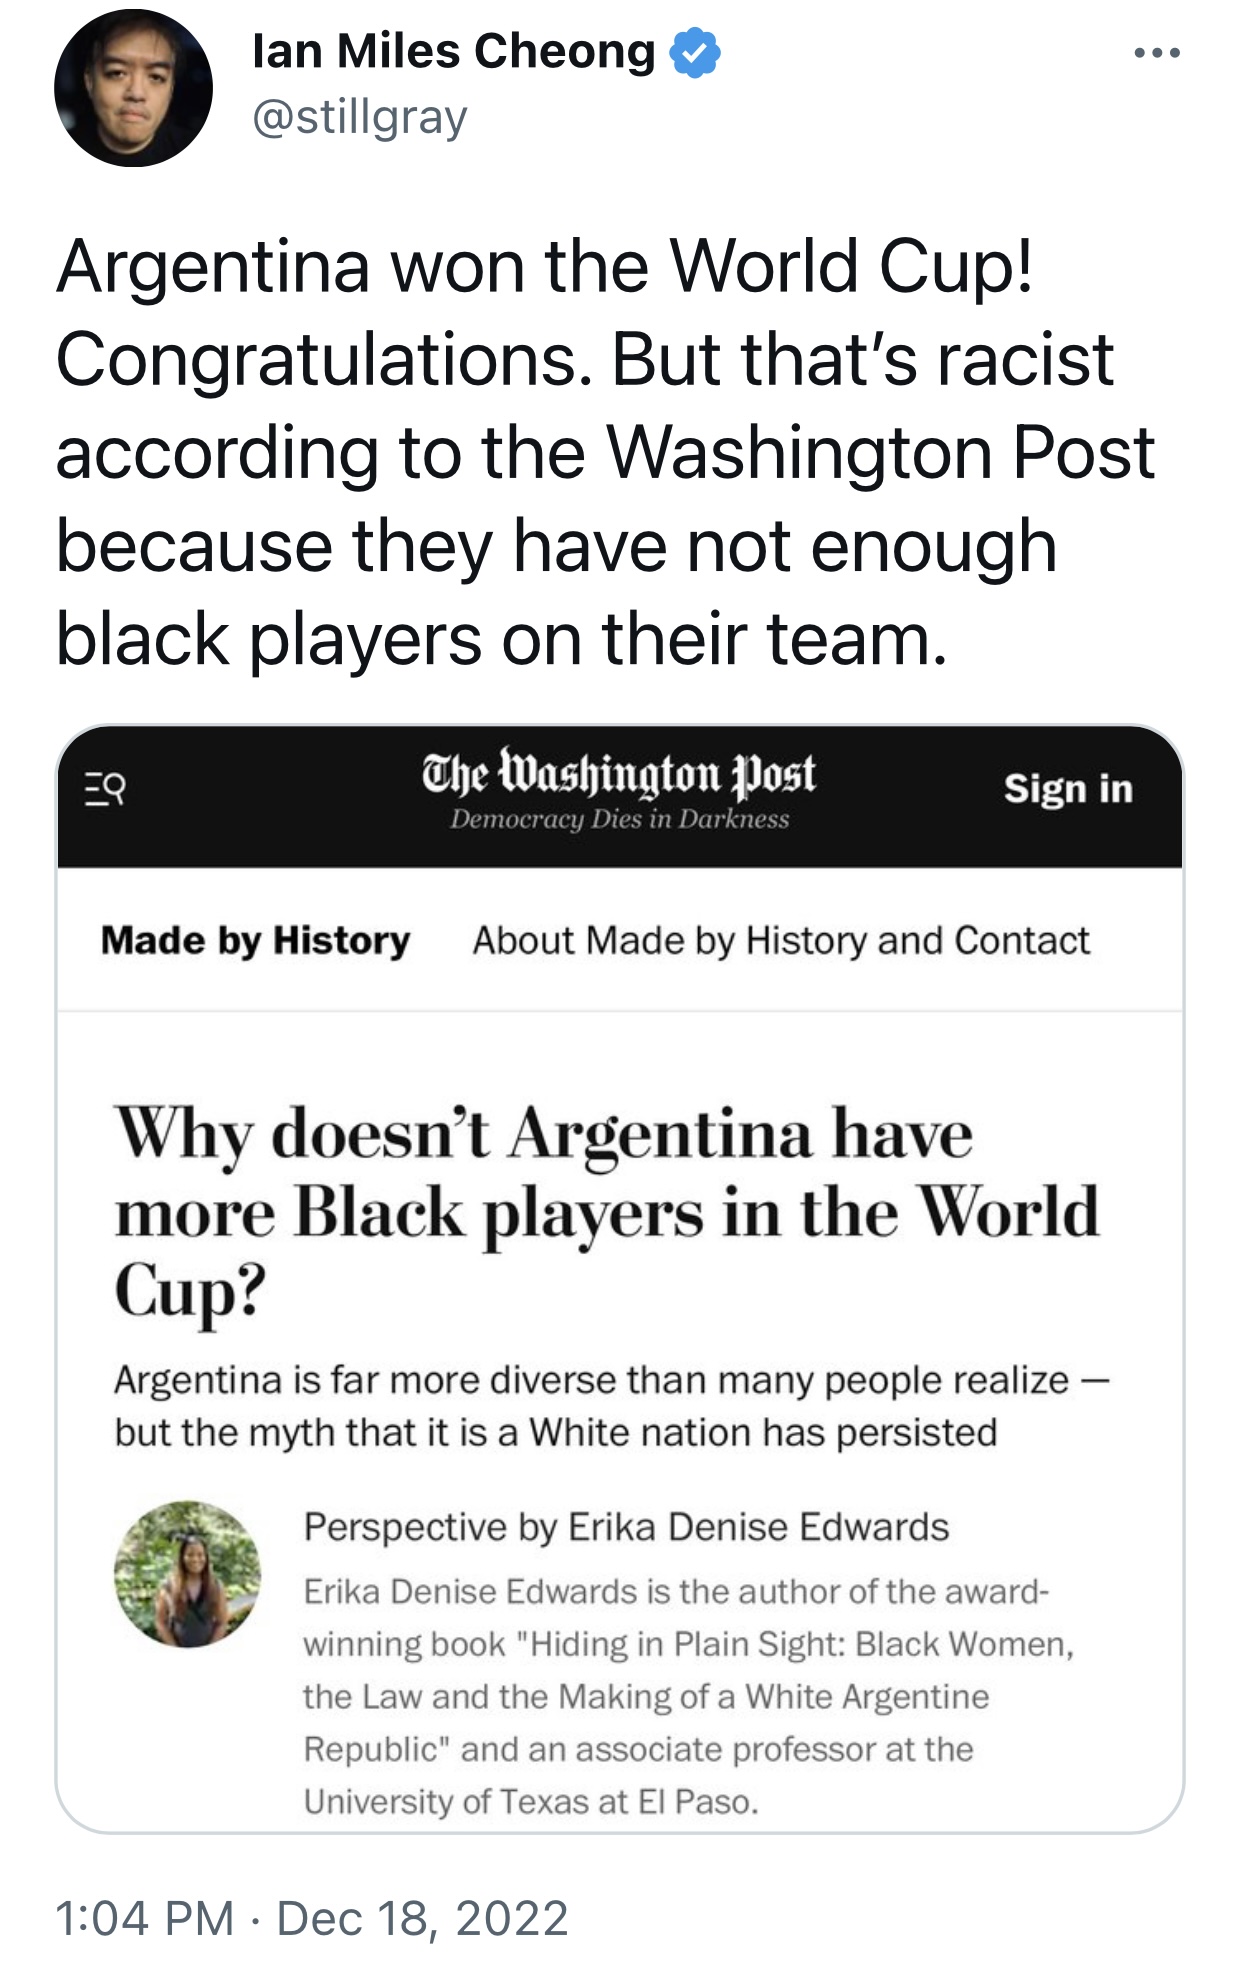Click the author bio text paragraph

[x=676, y=1696]
